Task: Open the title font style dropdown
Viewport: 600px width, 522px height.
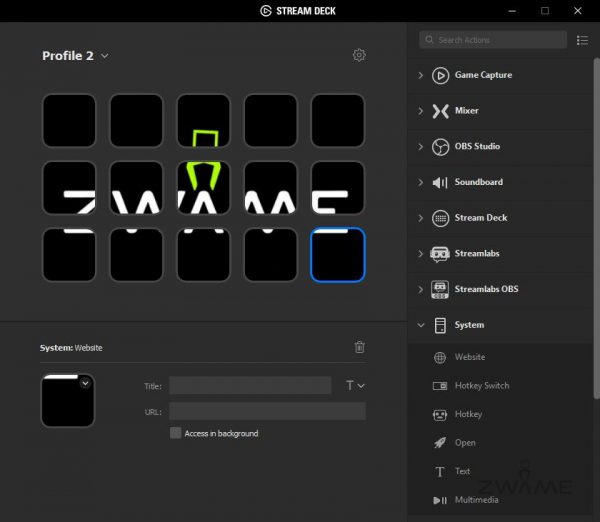Action: coord(355,385)
